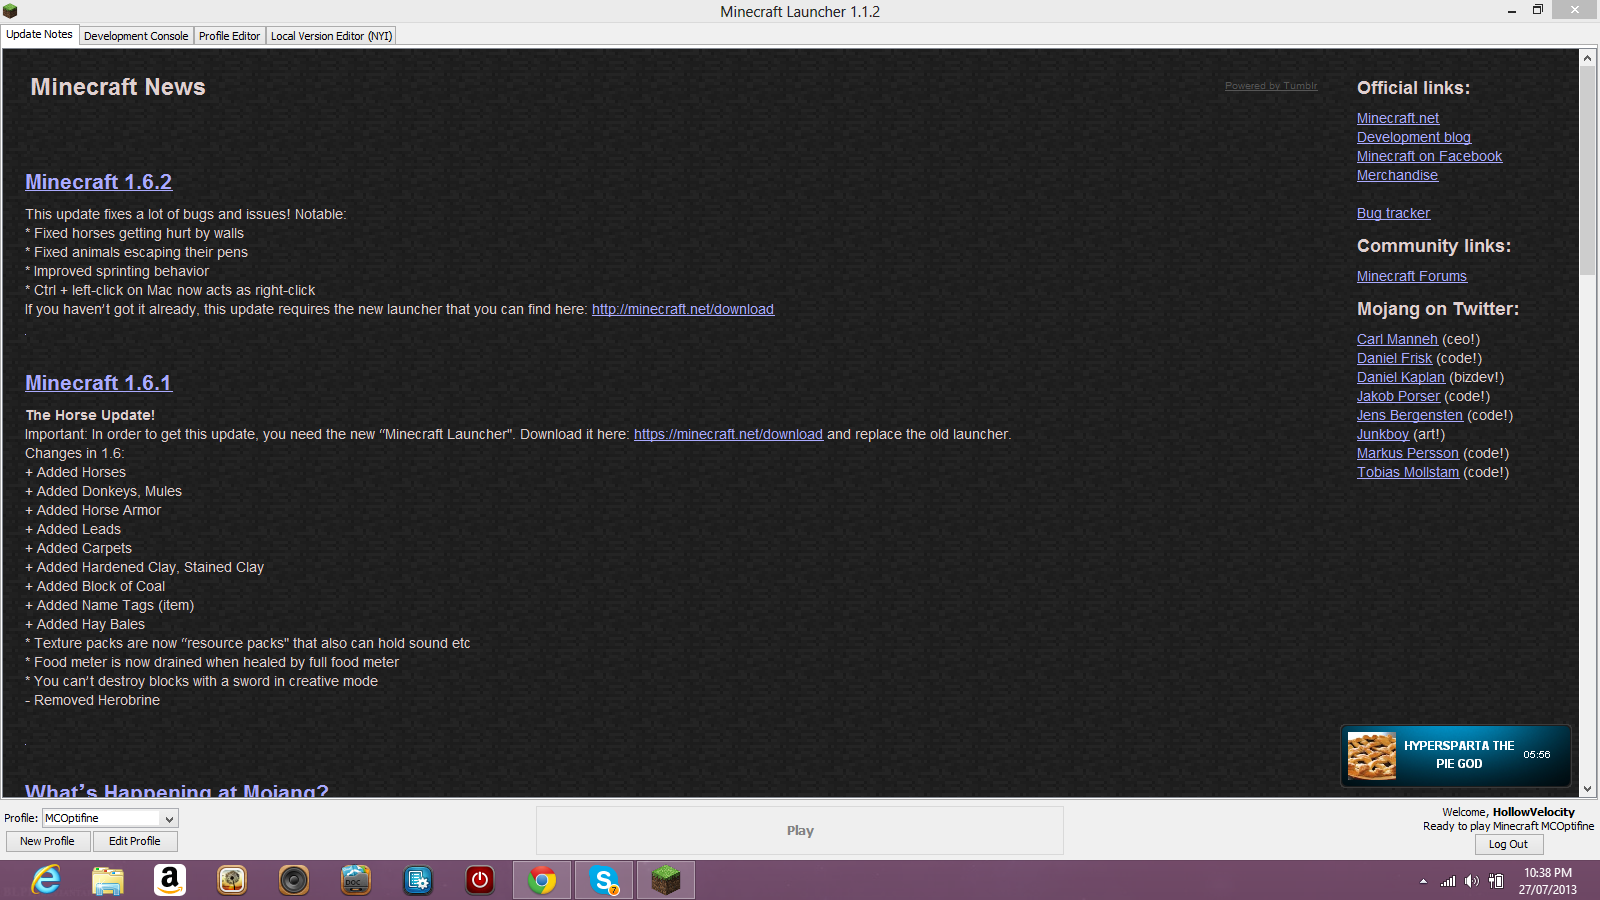Image resolution: width=1600 pixels, height=900 pixels.
Task: Open the taskbar clock and date
Action: 1548,881
